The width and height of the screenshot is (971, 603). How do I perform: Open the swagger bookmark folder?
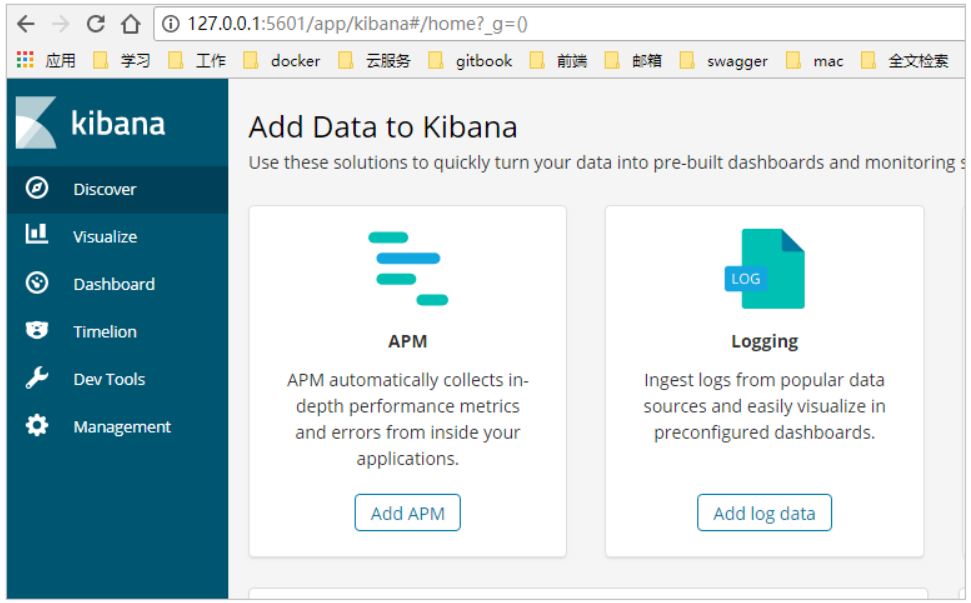[x=724, y=60]
